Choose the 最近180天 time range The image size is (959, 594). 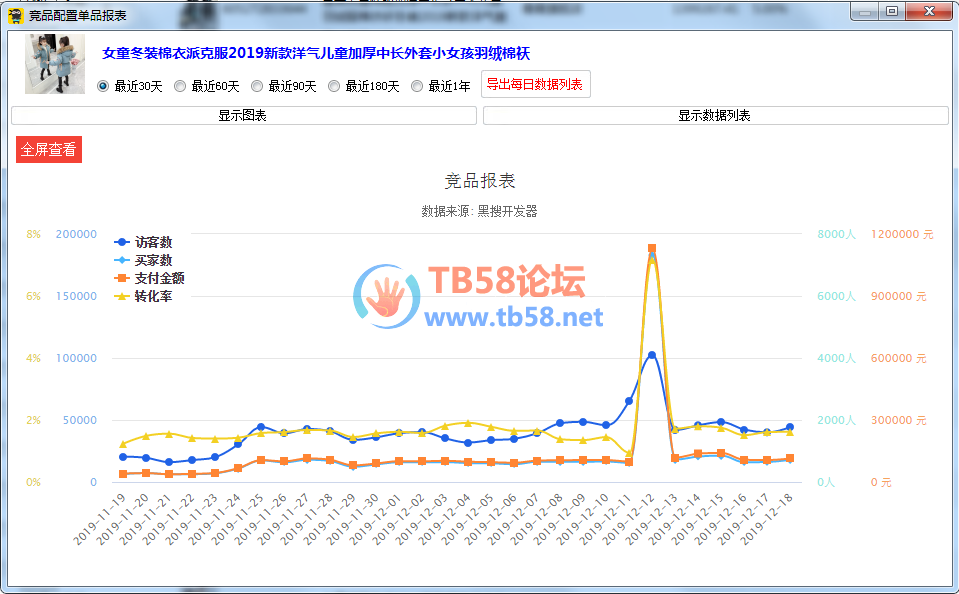tap(334, 86)
